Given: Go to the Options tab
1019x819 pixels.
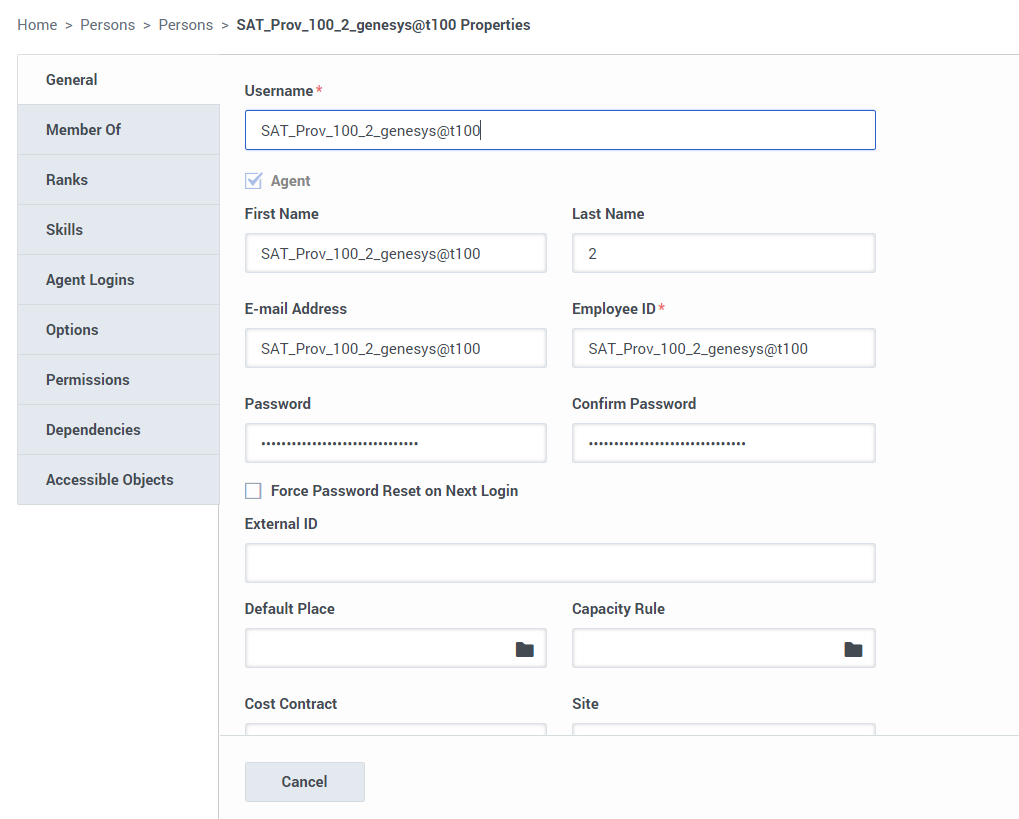Looking at the screenshot, I should 118,330.
